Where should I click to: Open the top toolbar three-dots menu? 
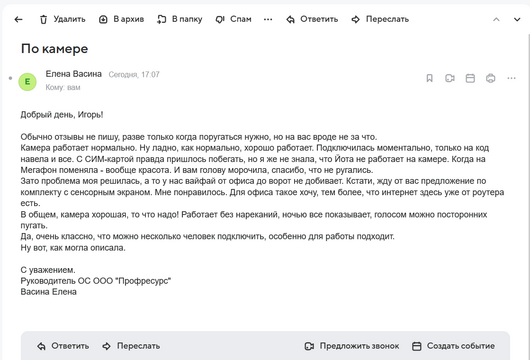coord(268,19)
